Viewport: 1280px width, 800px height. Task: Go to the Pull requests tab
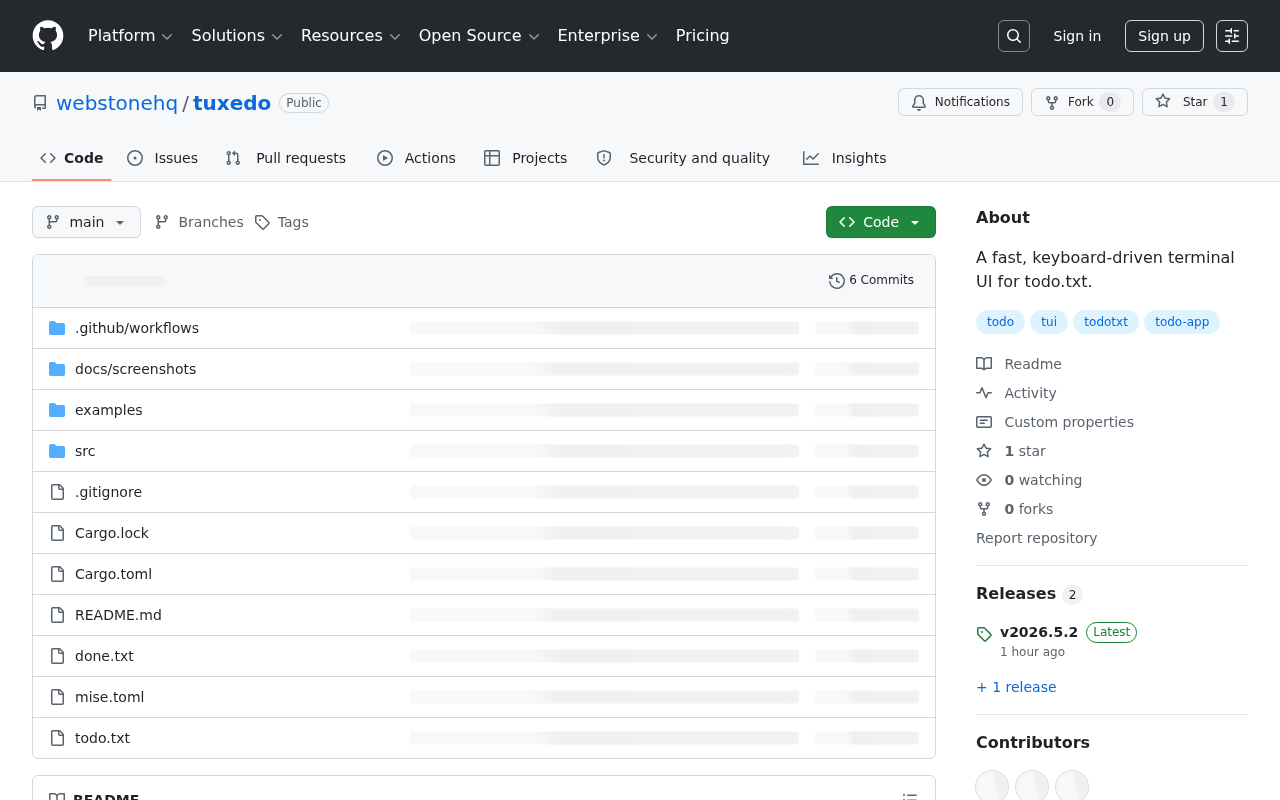point(286,158)
